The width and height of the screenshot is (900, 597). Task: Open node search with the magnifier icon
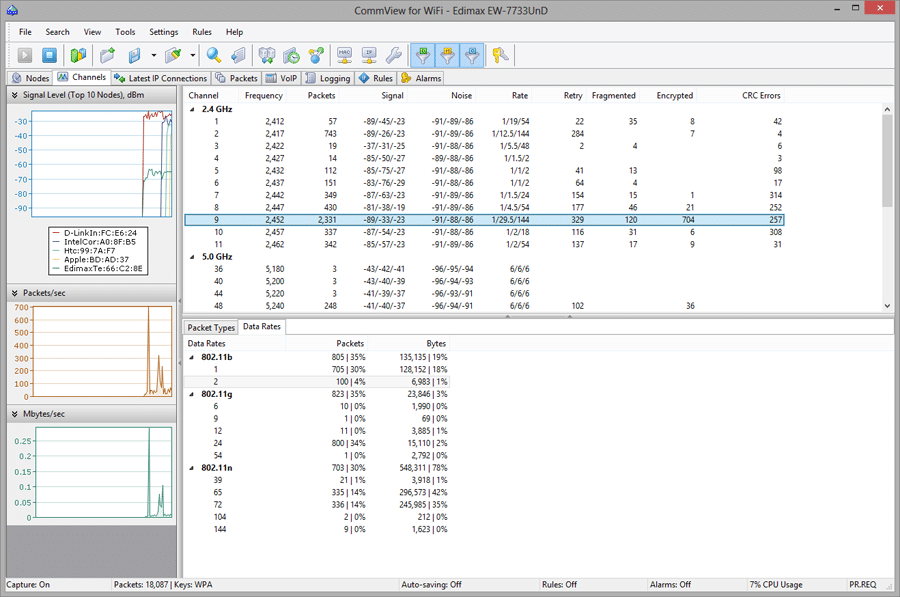pos(212,56)
